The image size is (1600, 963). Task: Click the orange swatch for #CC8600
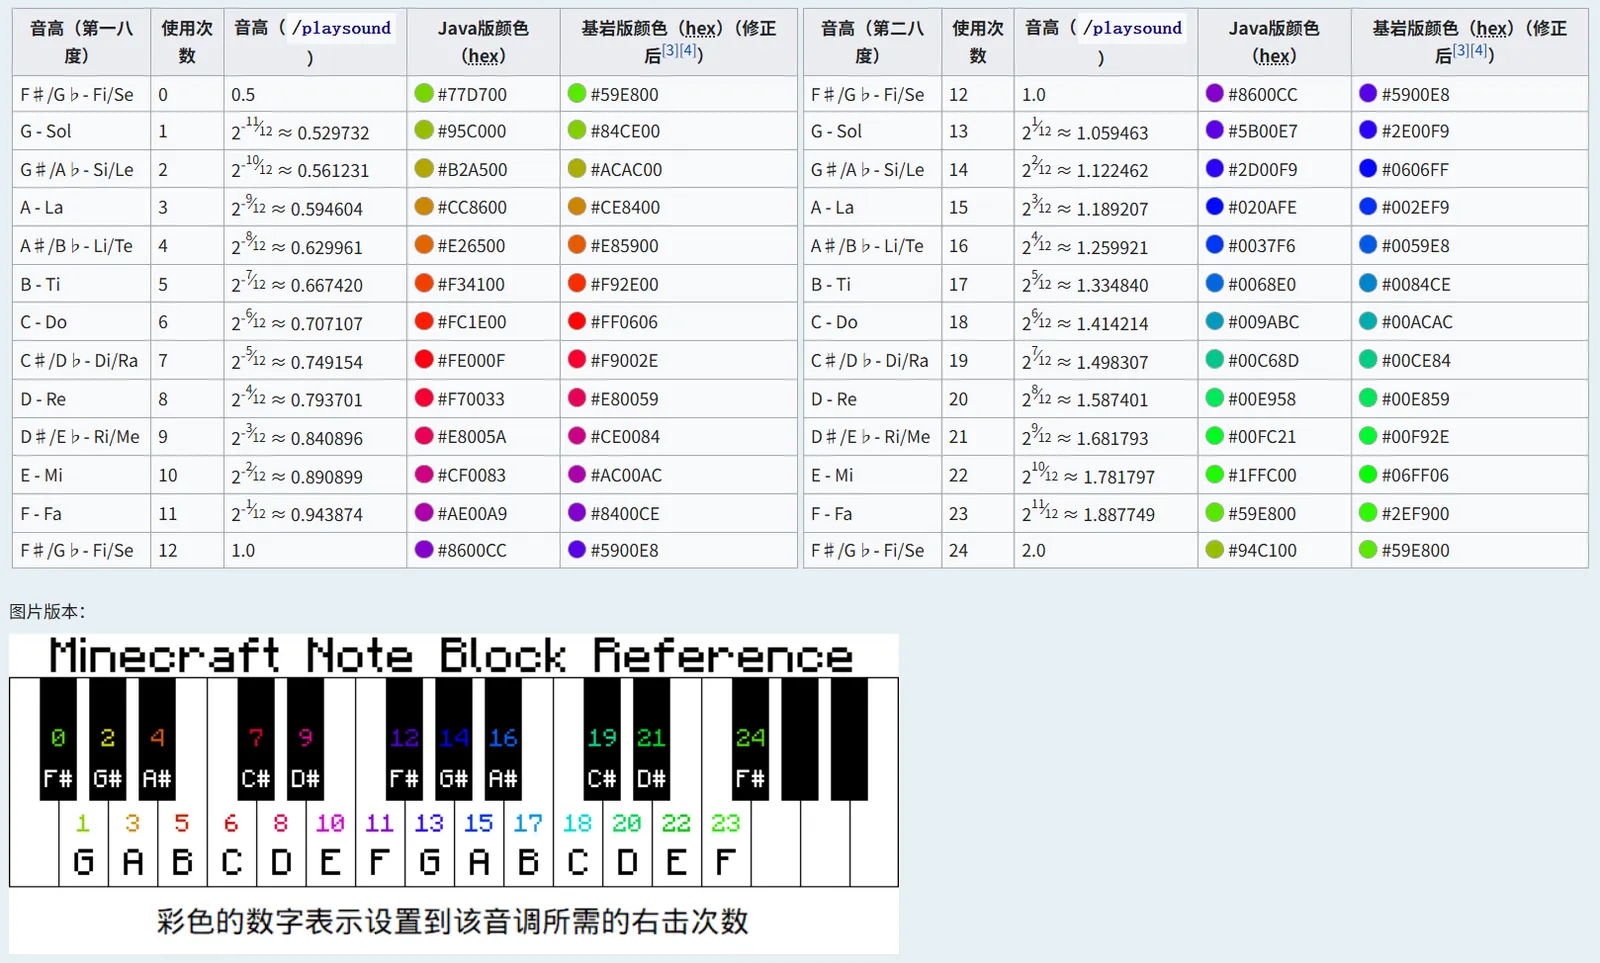pos(424,207)
